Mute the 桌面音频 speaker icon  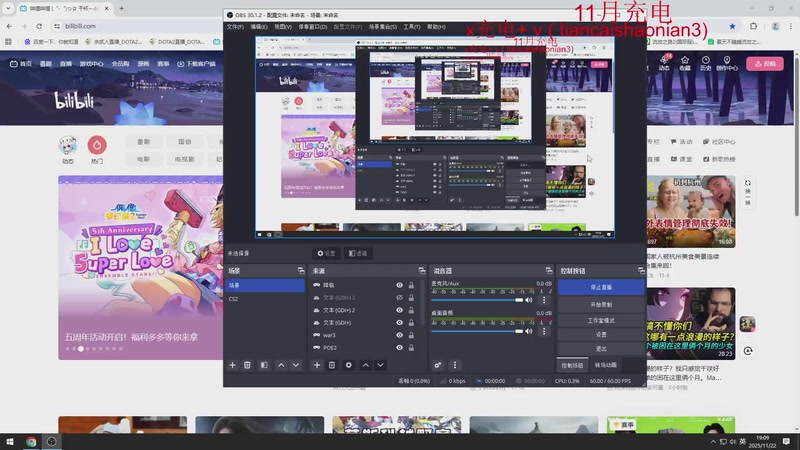pos(529,331)
